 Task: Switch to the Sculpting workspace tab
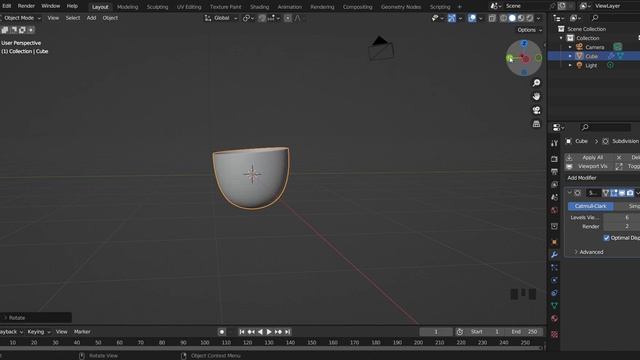coord(157,7)
